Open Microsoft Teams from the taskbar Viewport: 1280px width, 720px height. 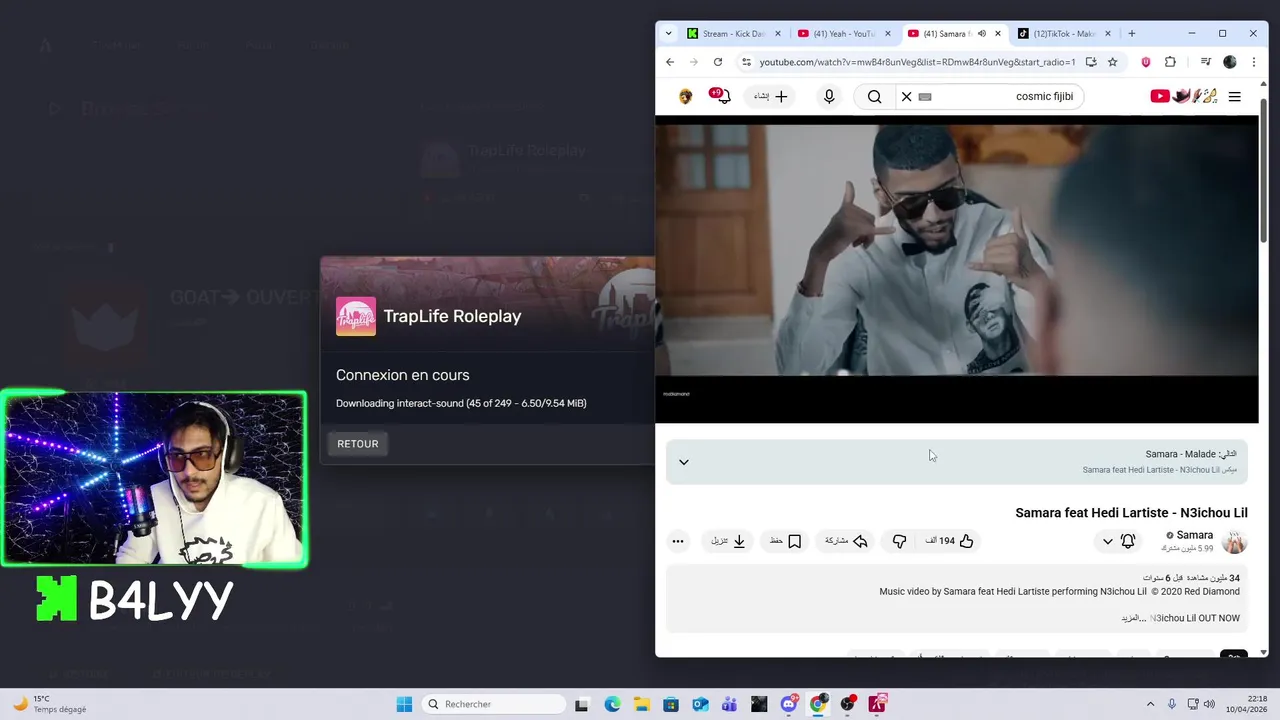click(730, 704)
